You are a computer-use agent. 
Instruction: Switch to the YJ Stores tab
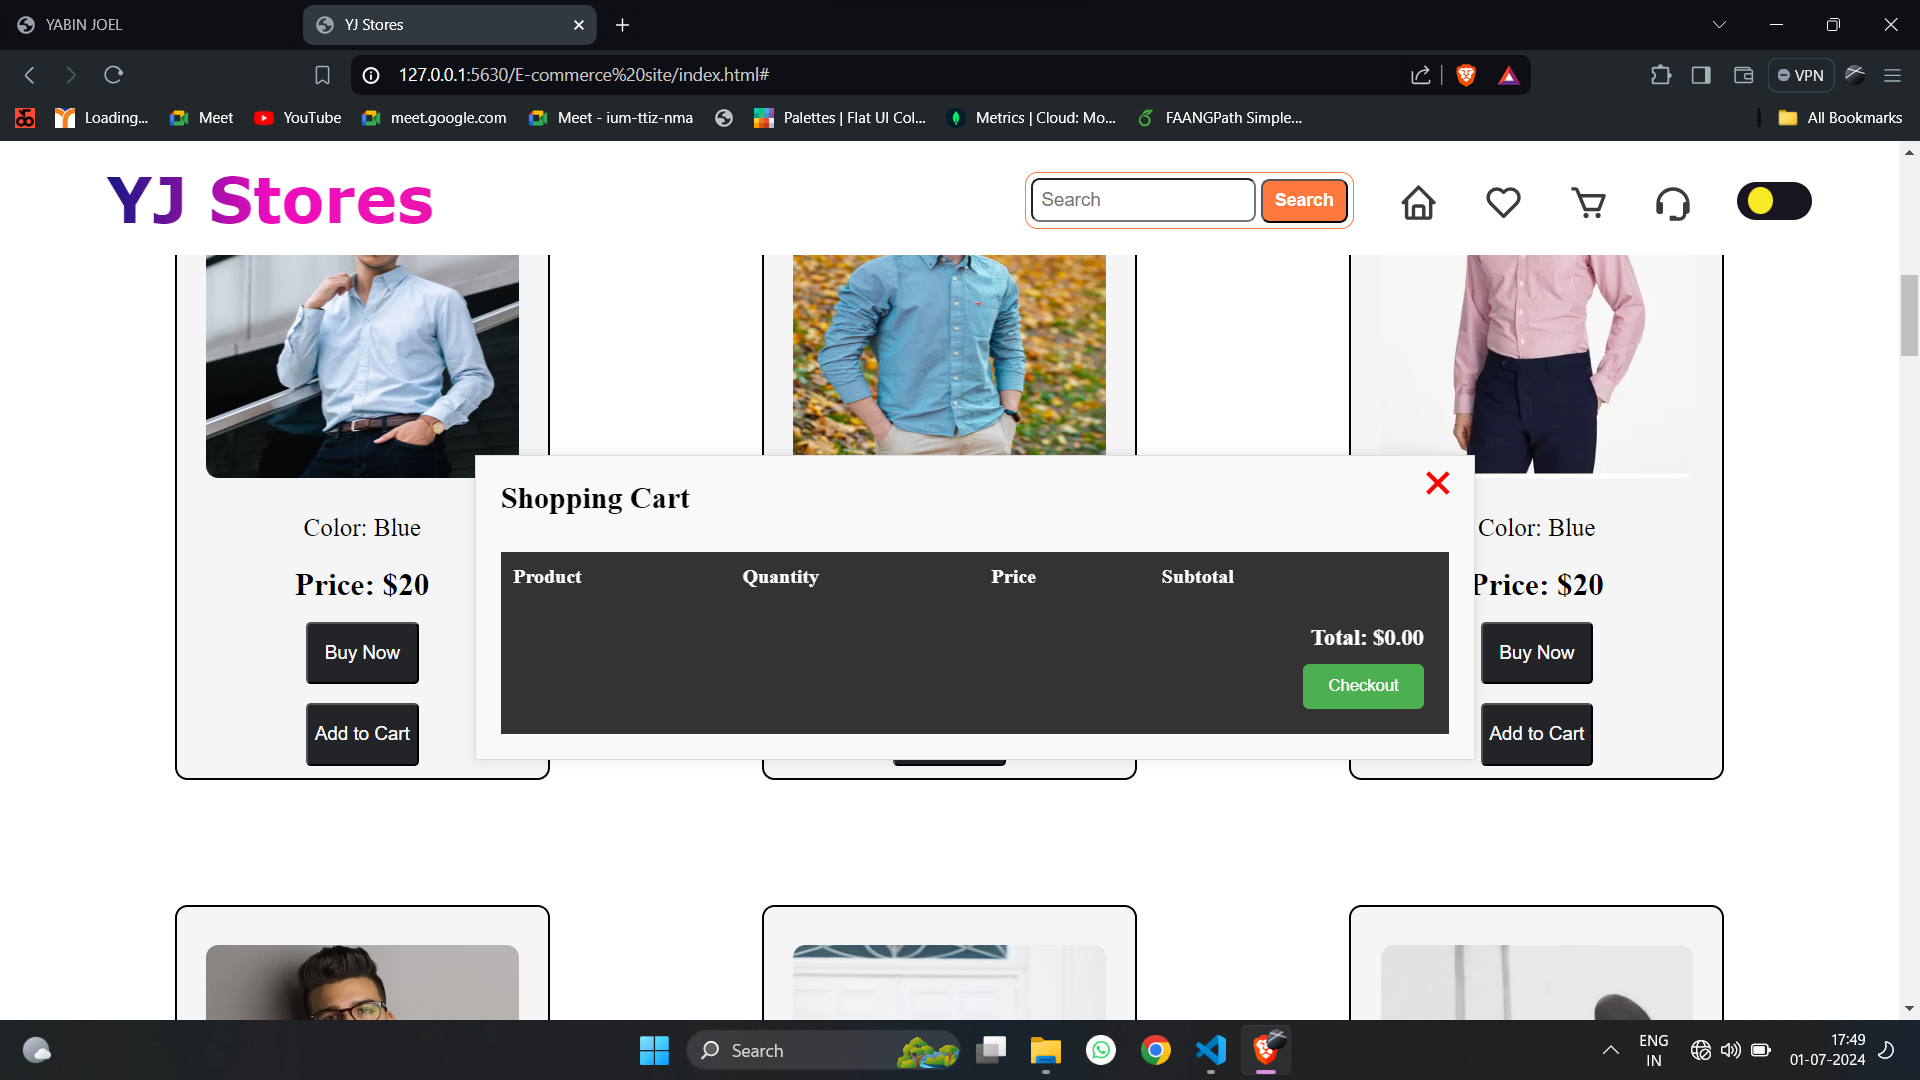tap(440, 24)
